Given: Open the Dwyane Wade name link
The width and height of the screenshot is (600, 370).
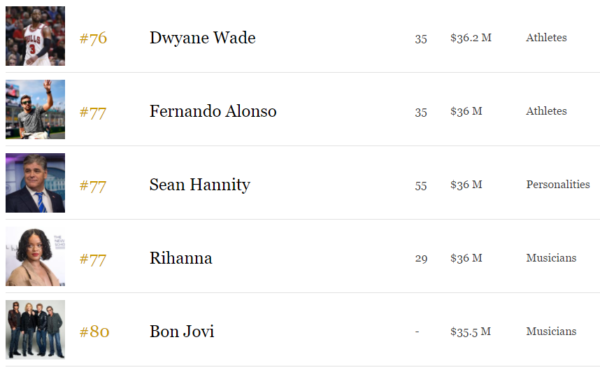Looking at the screenshot, I should click(202, 38).
